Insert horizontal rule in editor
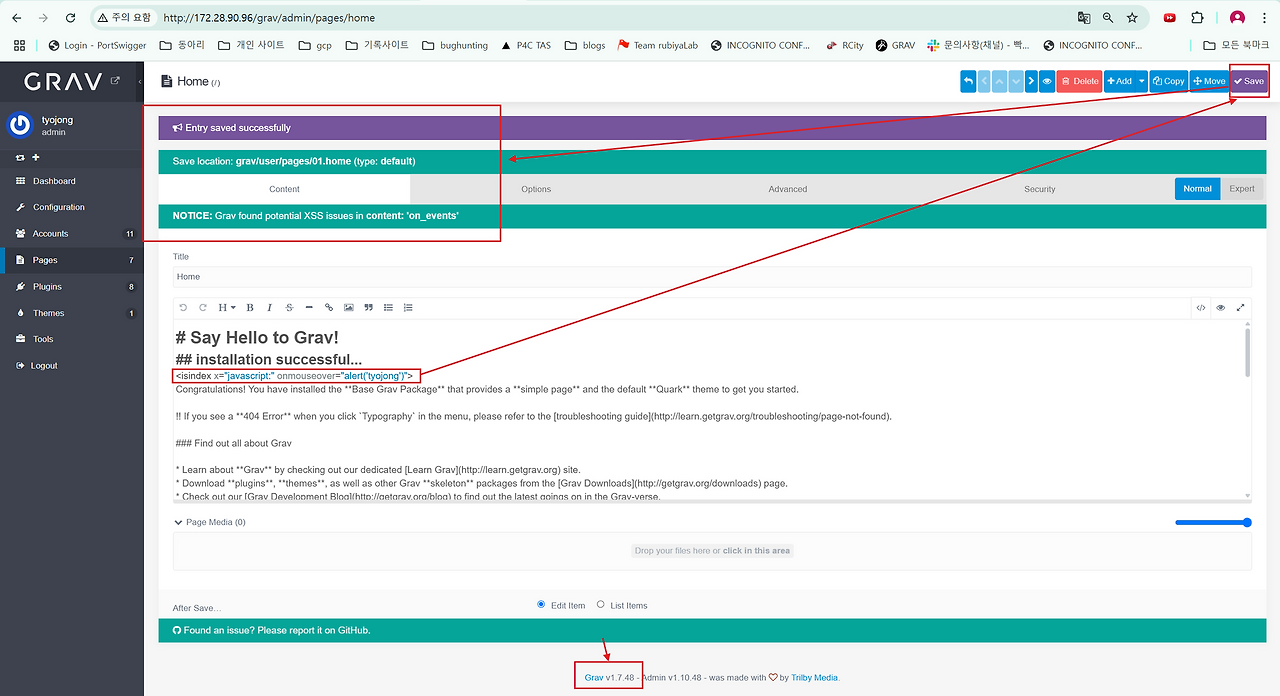Image resolution: width=1280 pixels, height=696 pixels. tap(309, 307)
